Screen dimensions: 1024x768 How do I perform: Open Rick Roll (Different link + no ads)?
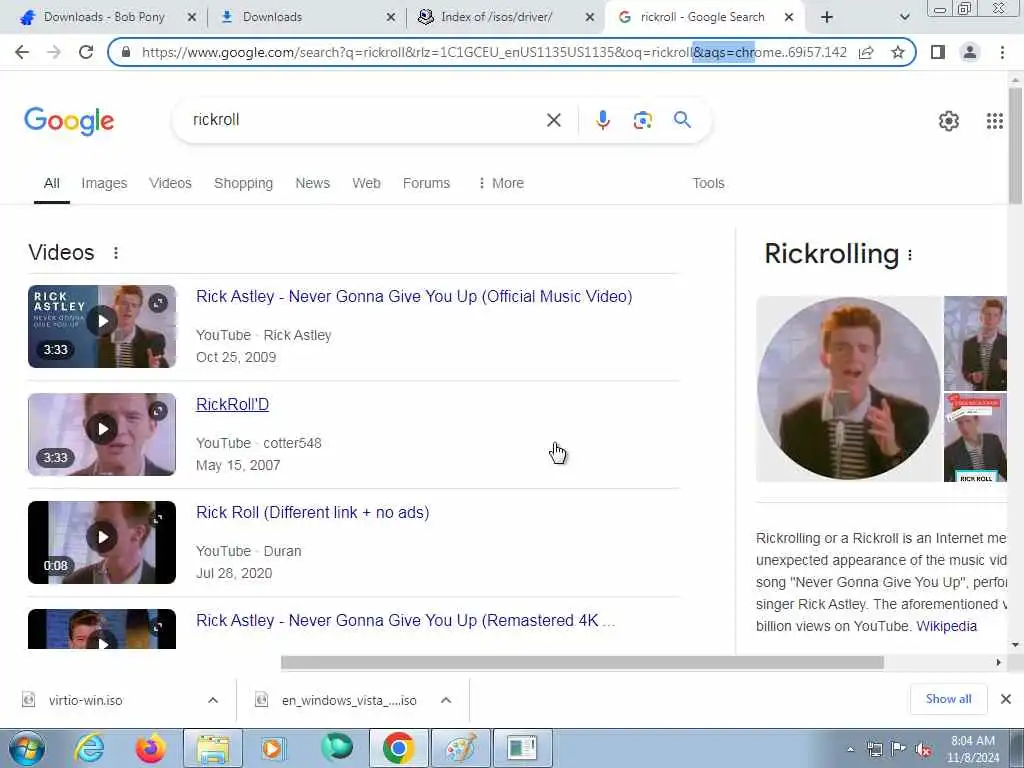click(313, 513)
